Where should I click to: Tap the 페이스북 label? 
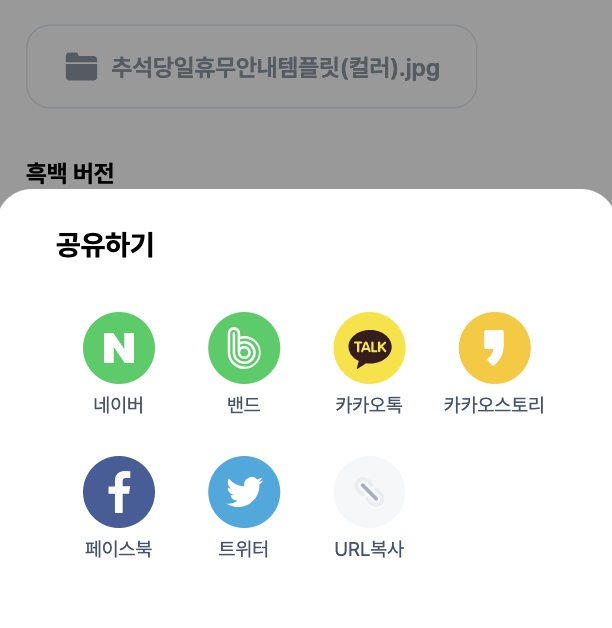119,549
